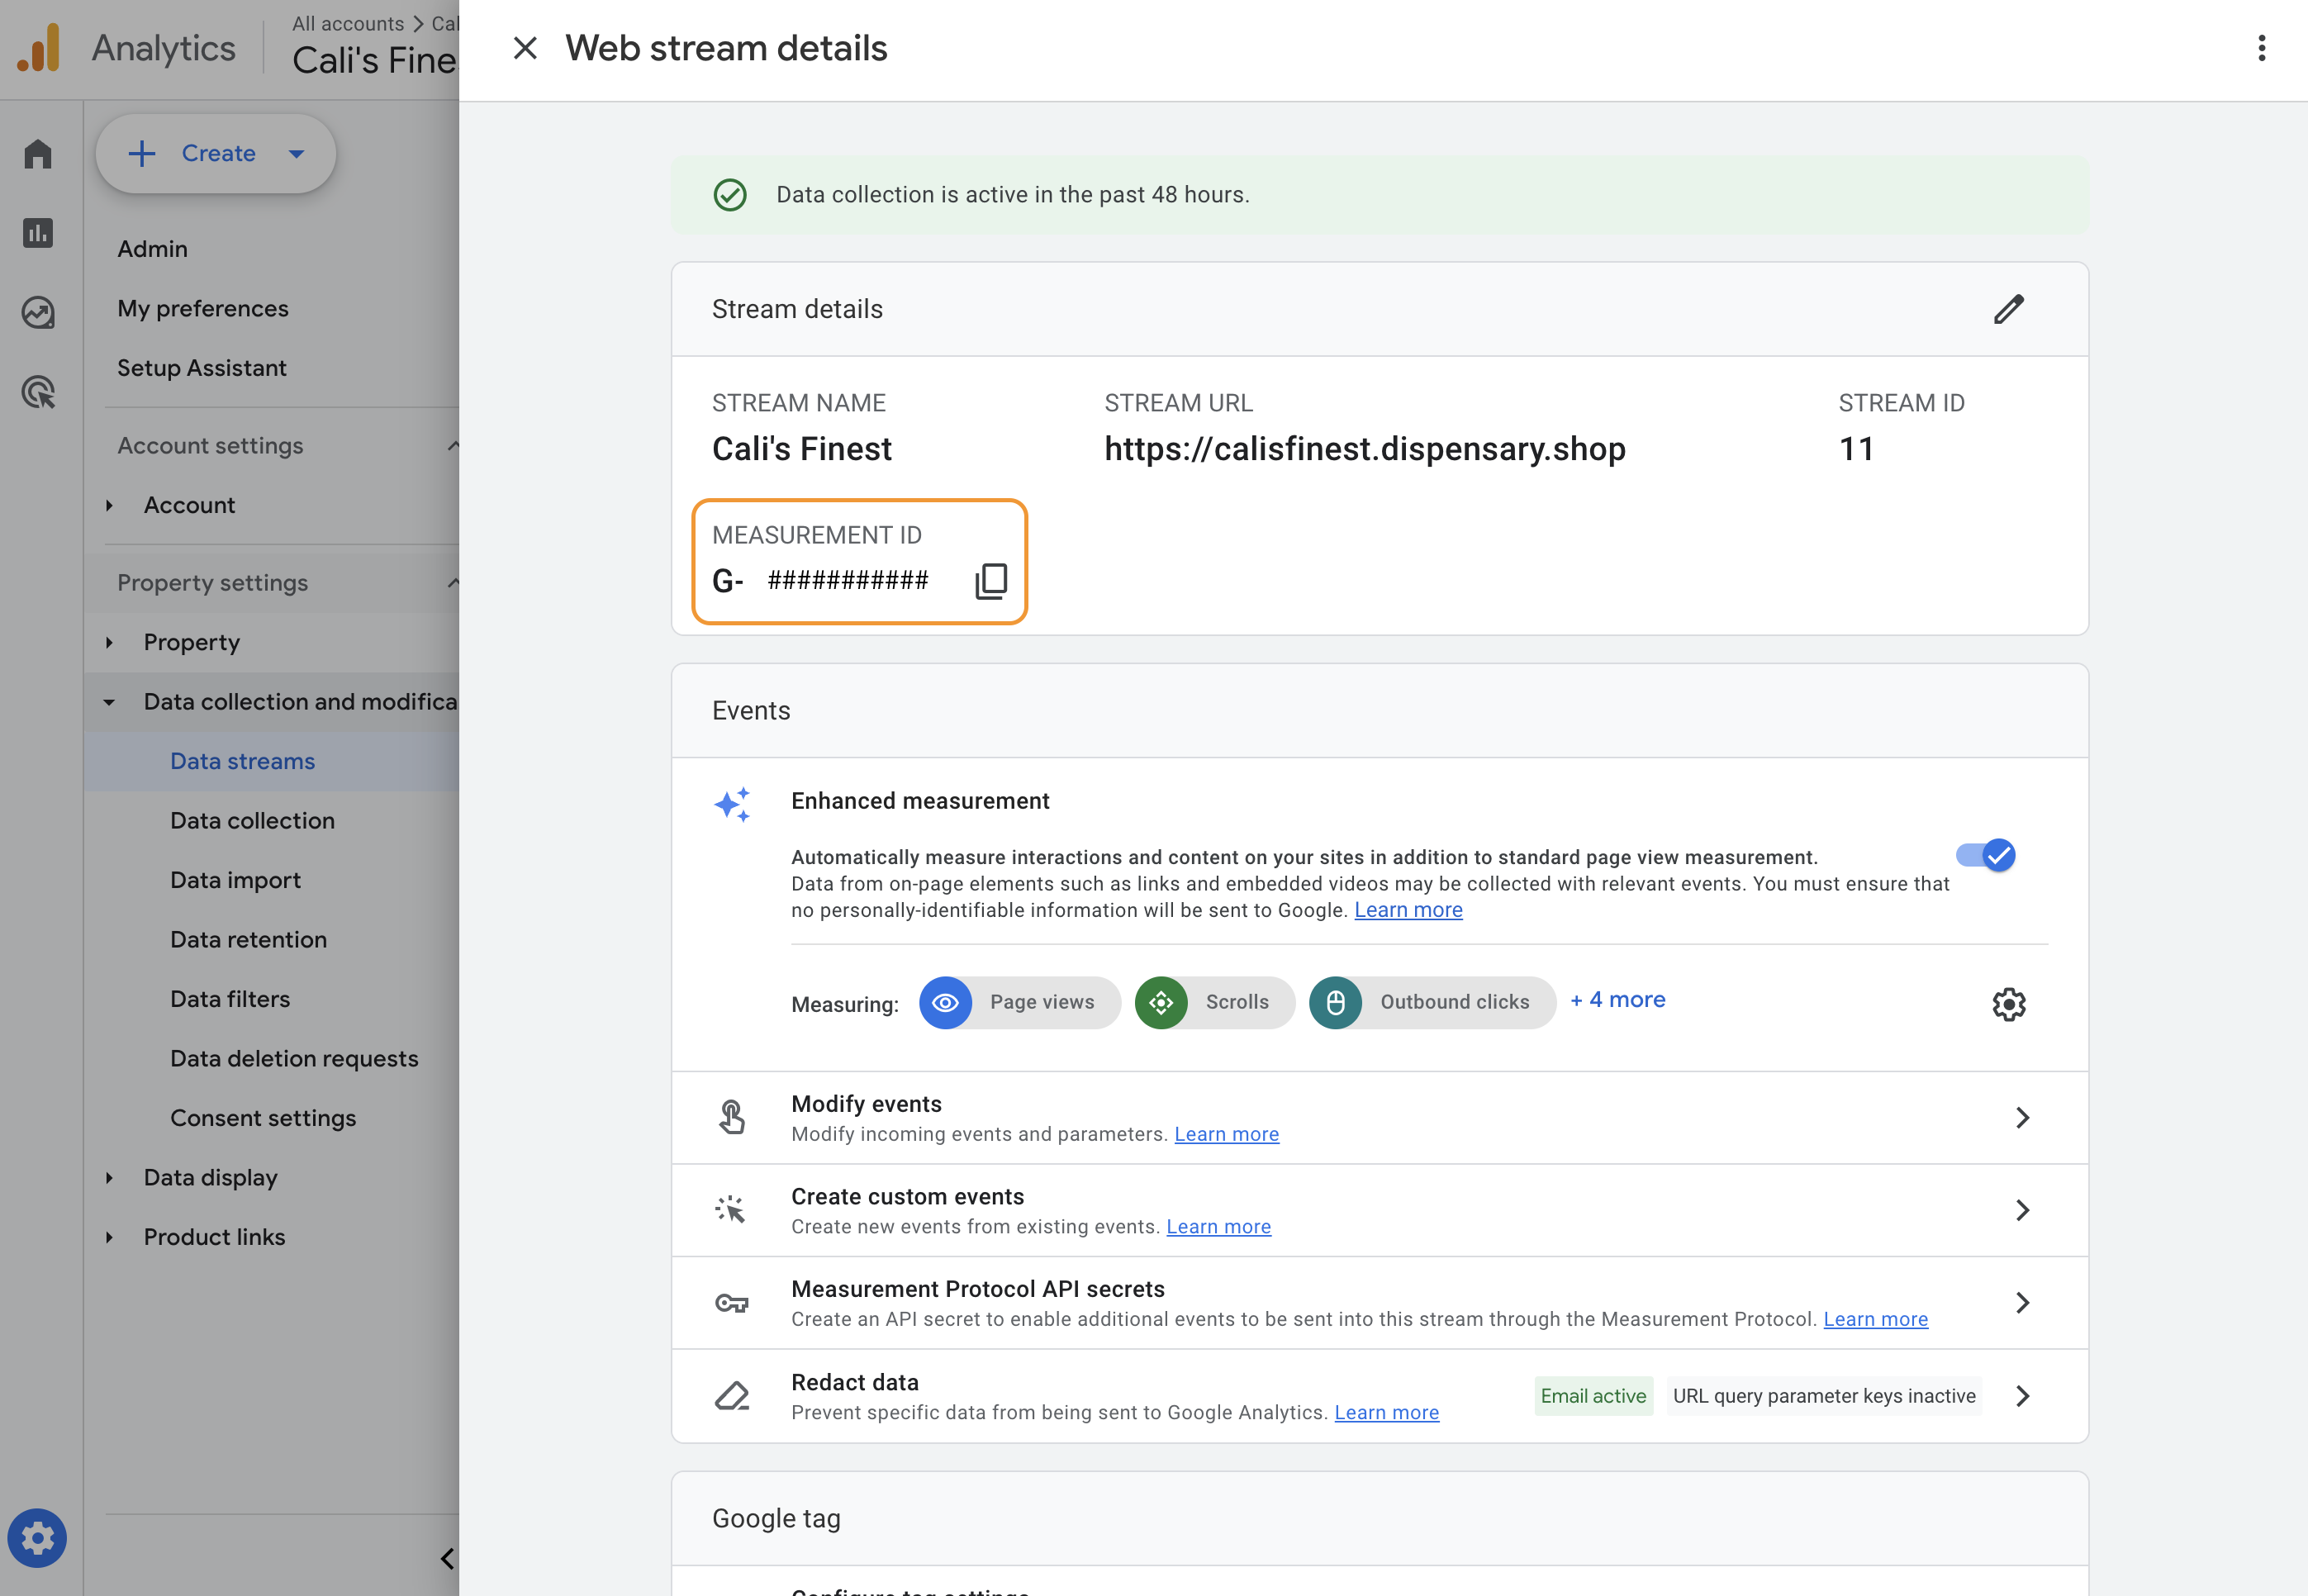Open Create custom events row

[x=1379, y=1210]
